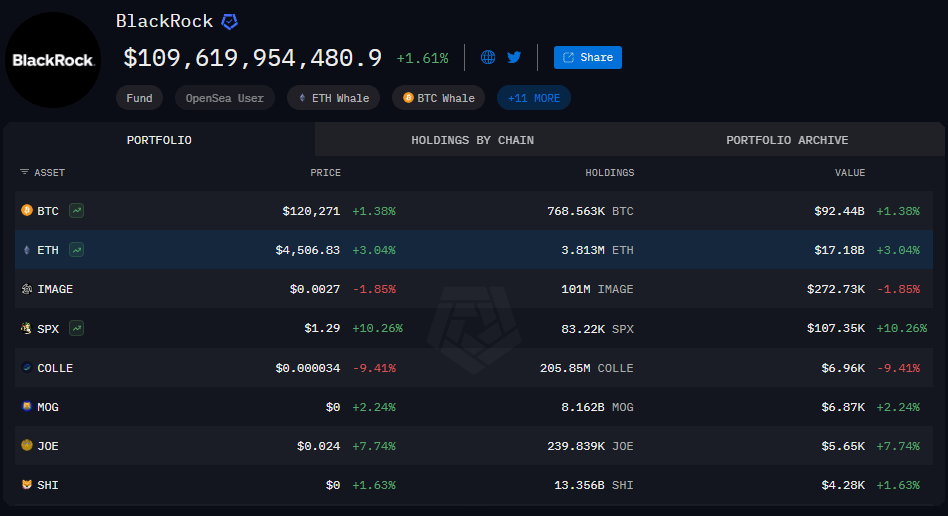Click the SPX token icon
The image size is (948, 516).
[x=27, y=328]
